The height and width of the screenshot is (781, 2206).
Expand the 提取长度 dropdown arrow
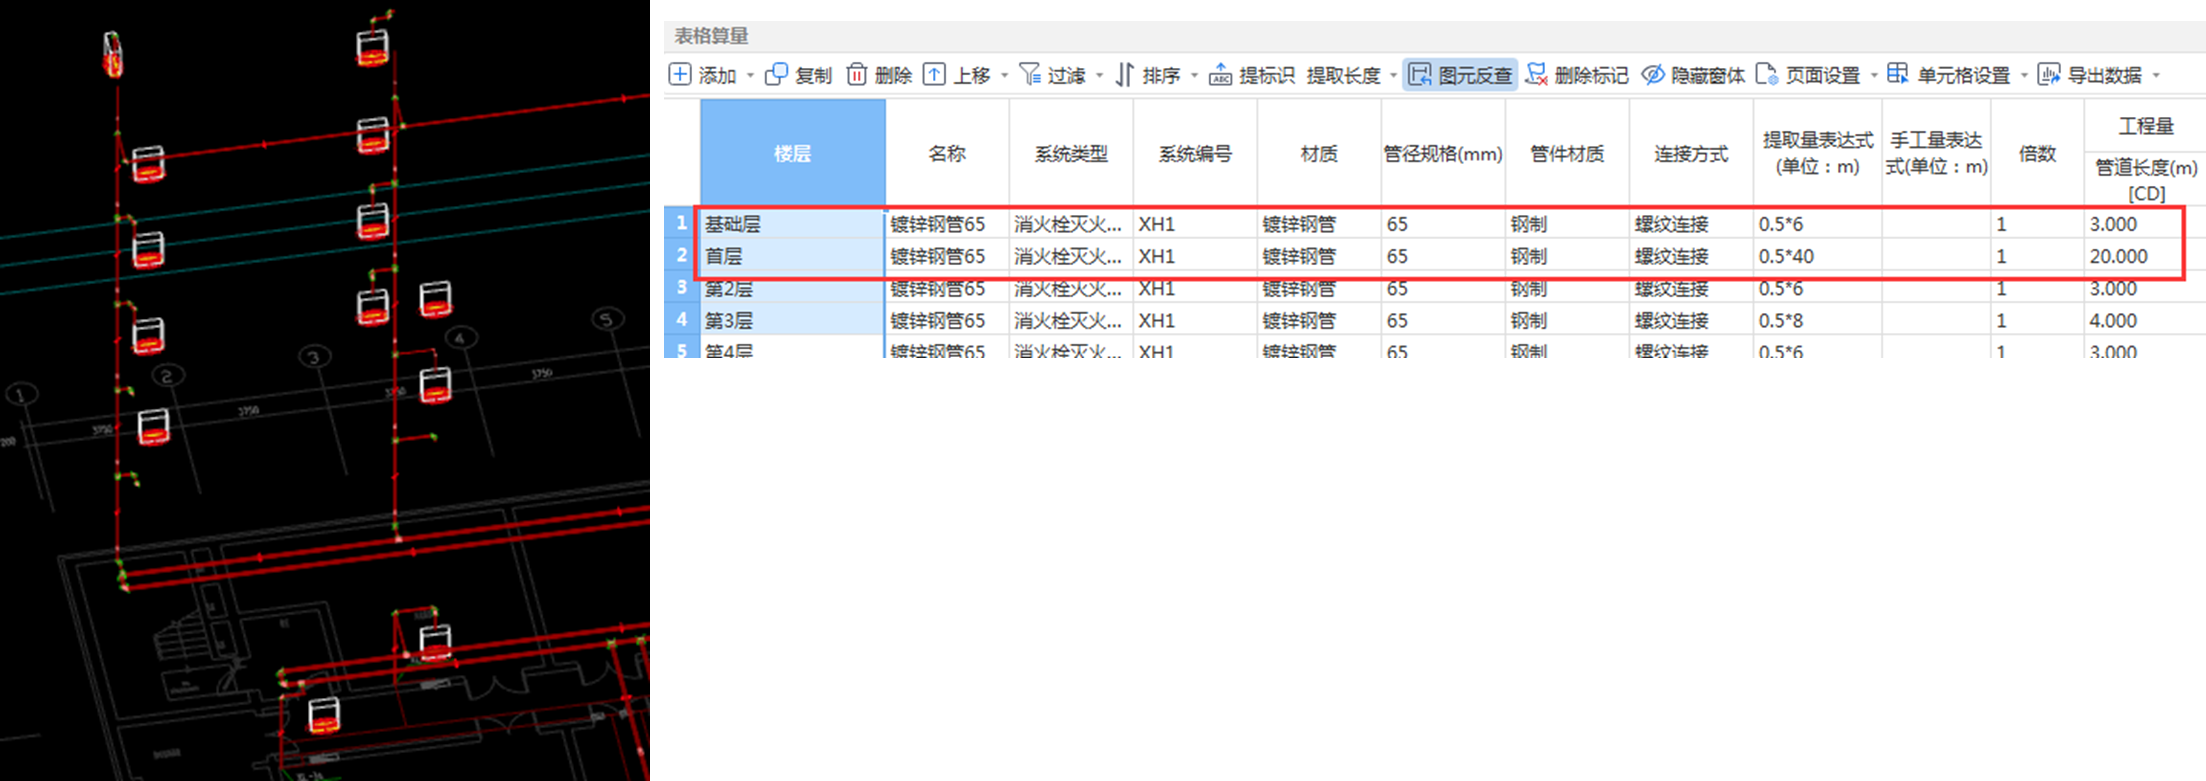point(1393,76)
